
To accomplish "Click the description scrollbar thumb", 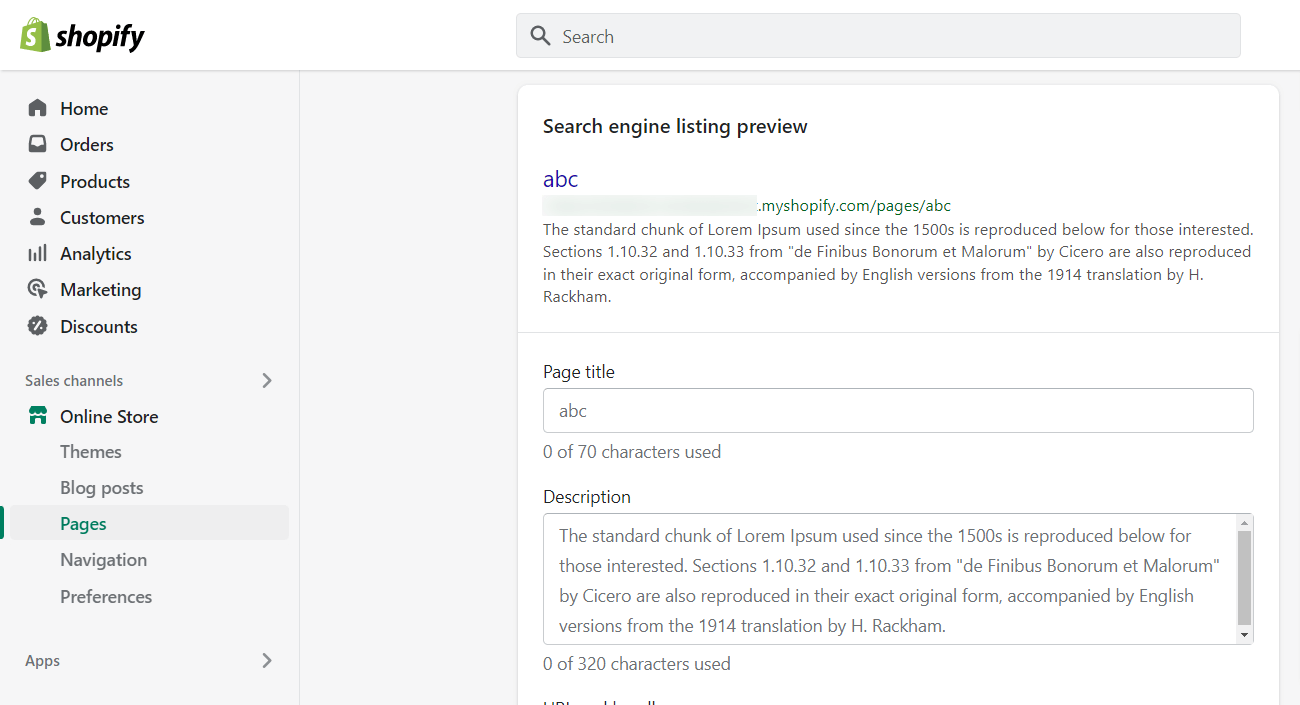I will click(x=1244, y=578).
